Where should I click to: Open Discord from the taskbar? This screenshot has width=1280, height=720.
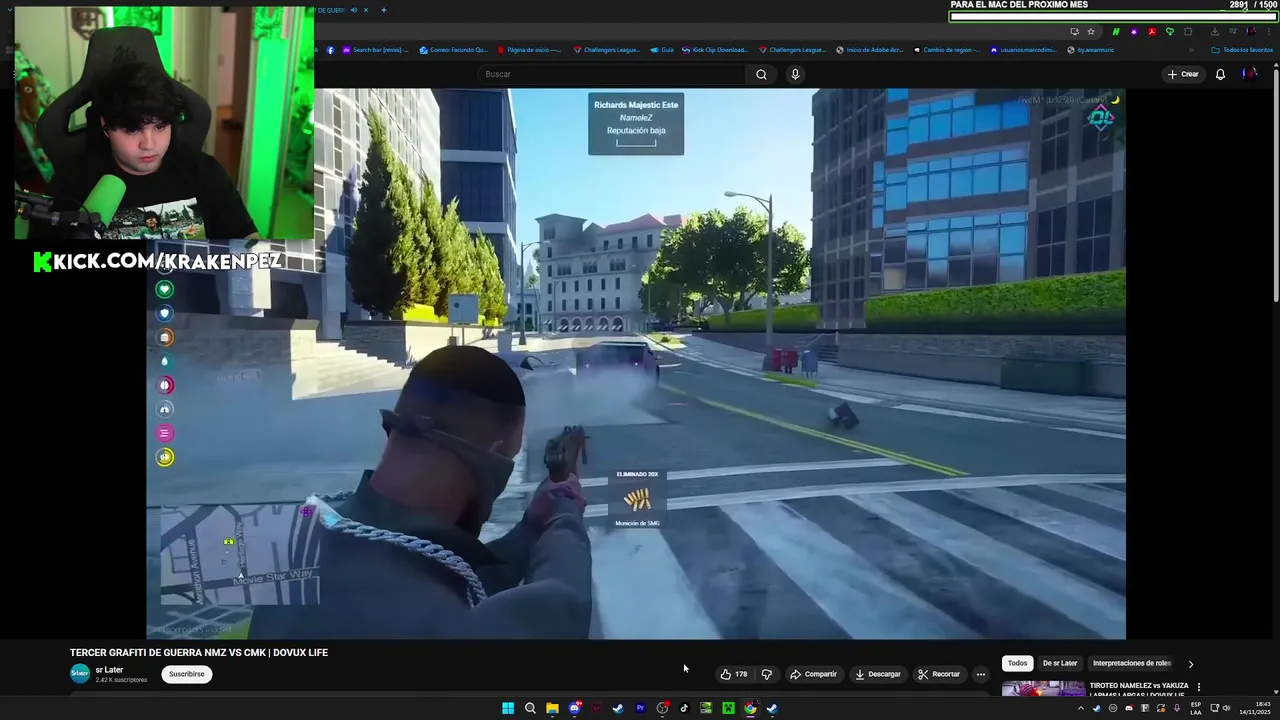pyautogui.click(x=574, y=708)
